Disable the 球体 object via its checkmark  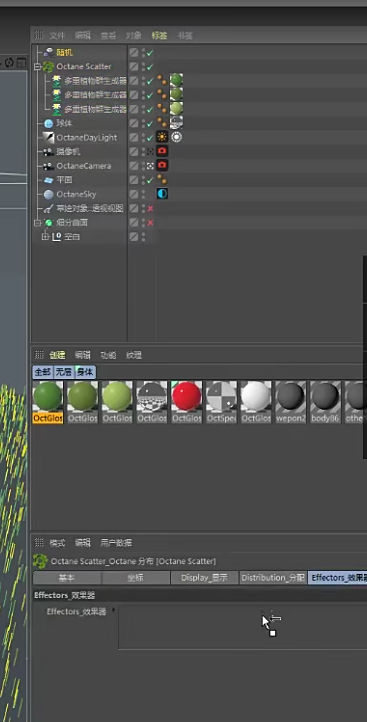[150, 124]
